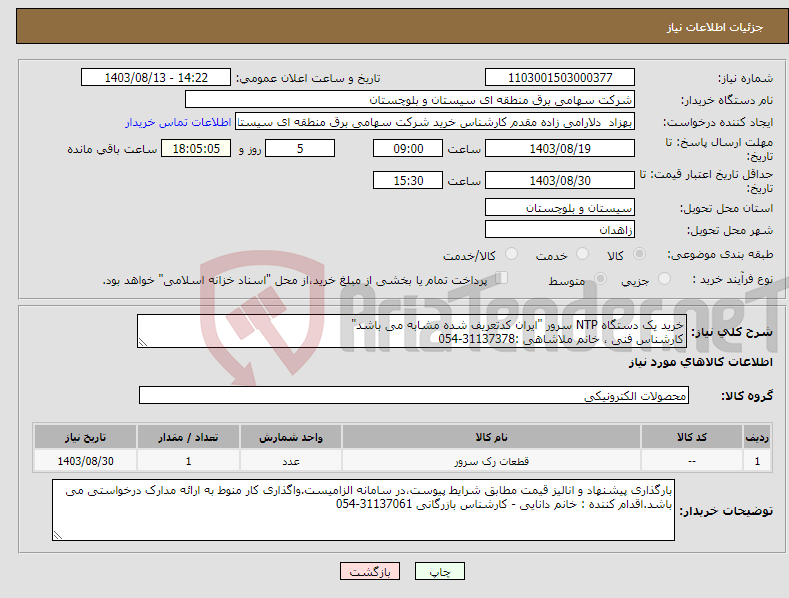
Task: Click the کد کالا column header
Action: [x=692, y=437]
